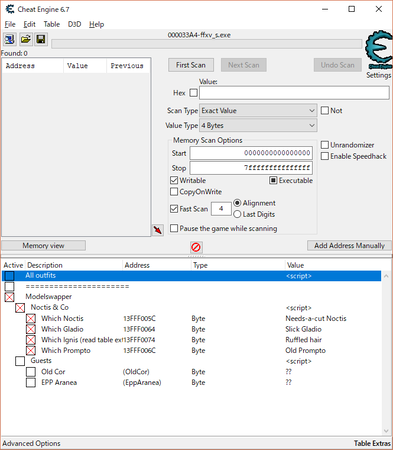Open the Scan Type dropdown

(258, 110)
